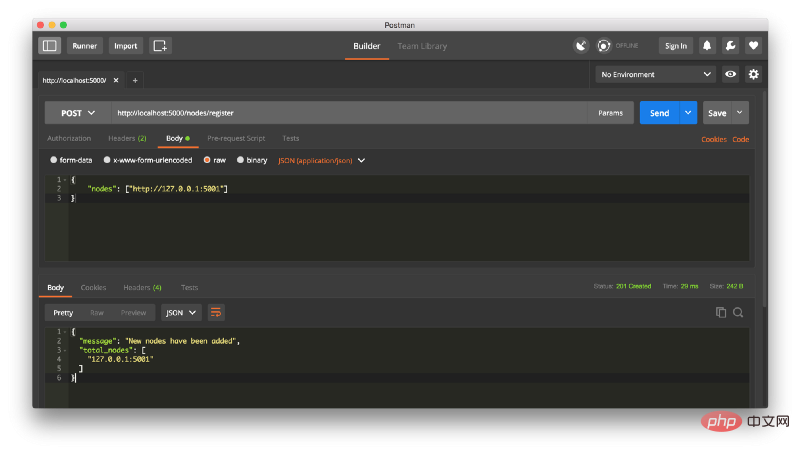Click the "New nodes have been added" message
Image resolution: width=800 pixels, height=454 pixels.
pos(183,341)
